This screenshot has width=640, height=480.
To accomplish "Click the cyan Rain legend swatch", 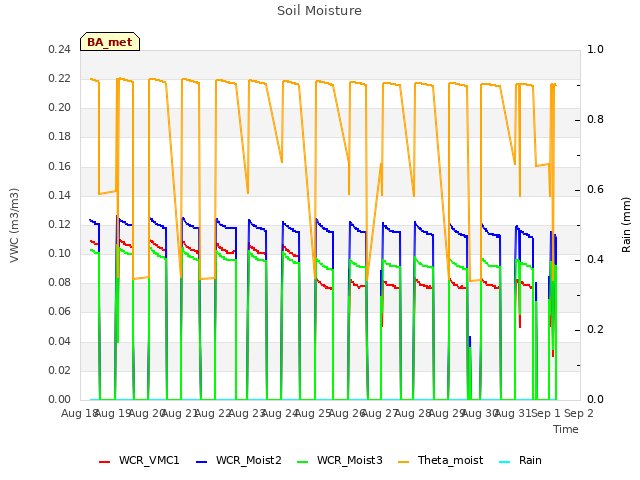I will pyautogui.click(x=504, y=462).
